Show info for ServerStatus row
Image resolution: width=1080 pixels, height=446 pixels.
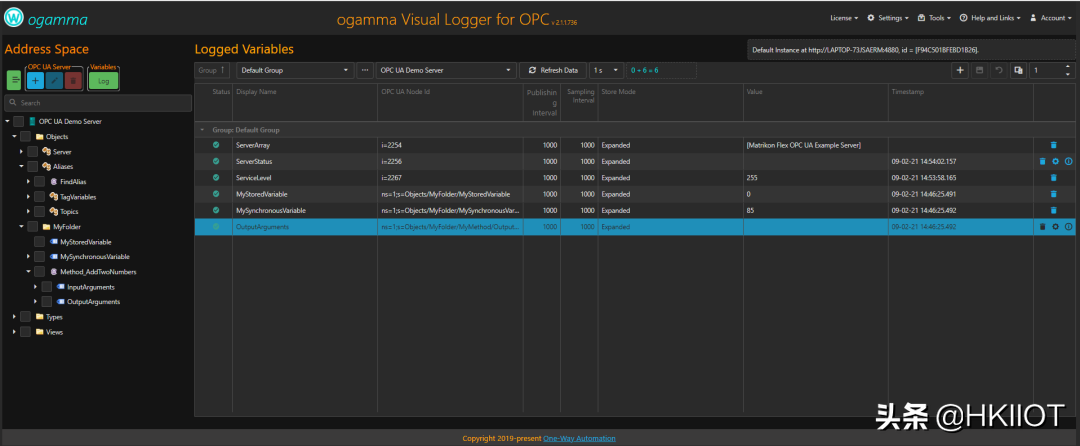(1068, 161)
